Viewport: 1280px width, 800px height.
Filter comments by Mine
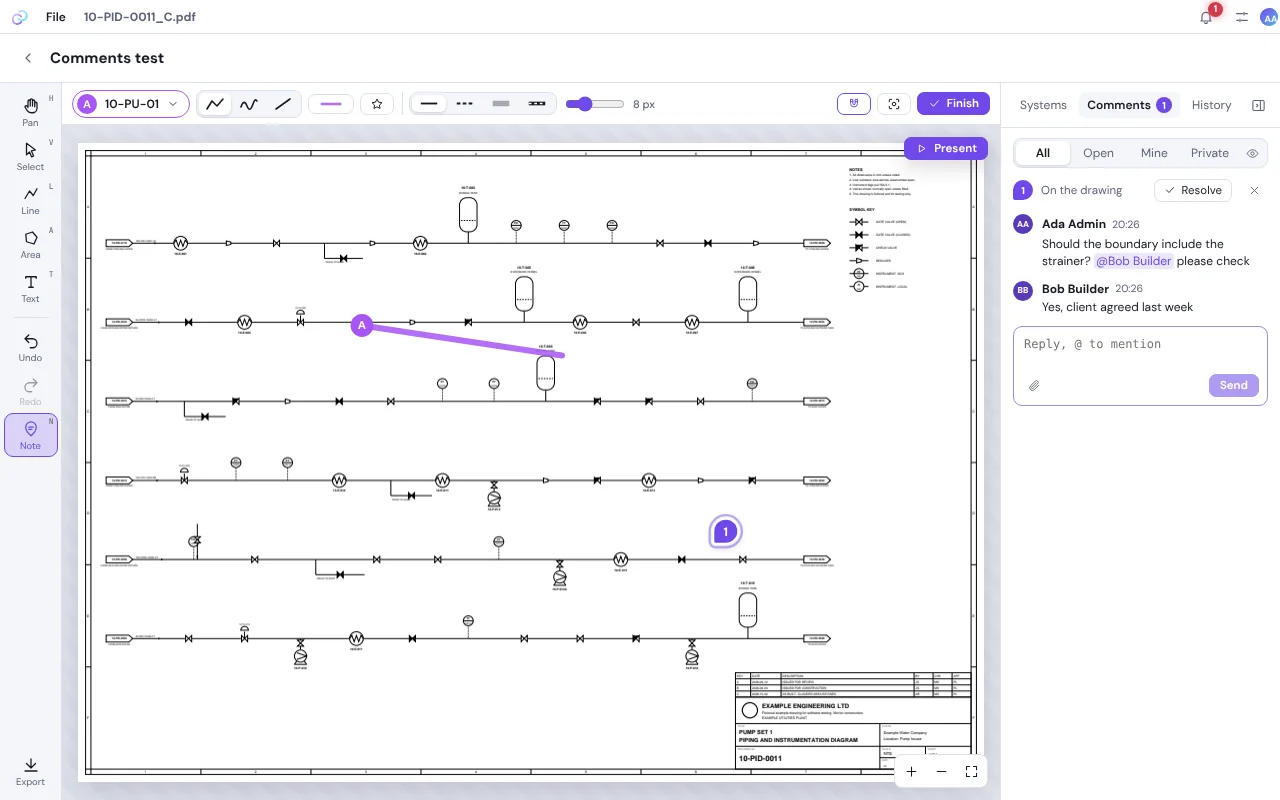[1154, 153]
